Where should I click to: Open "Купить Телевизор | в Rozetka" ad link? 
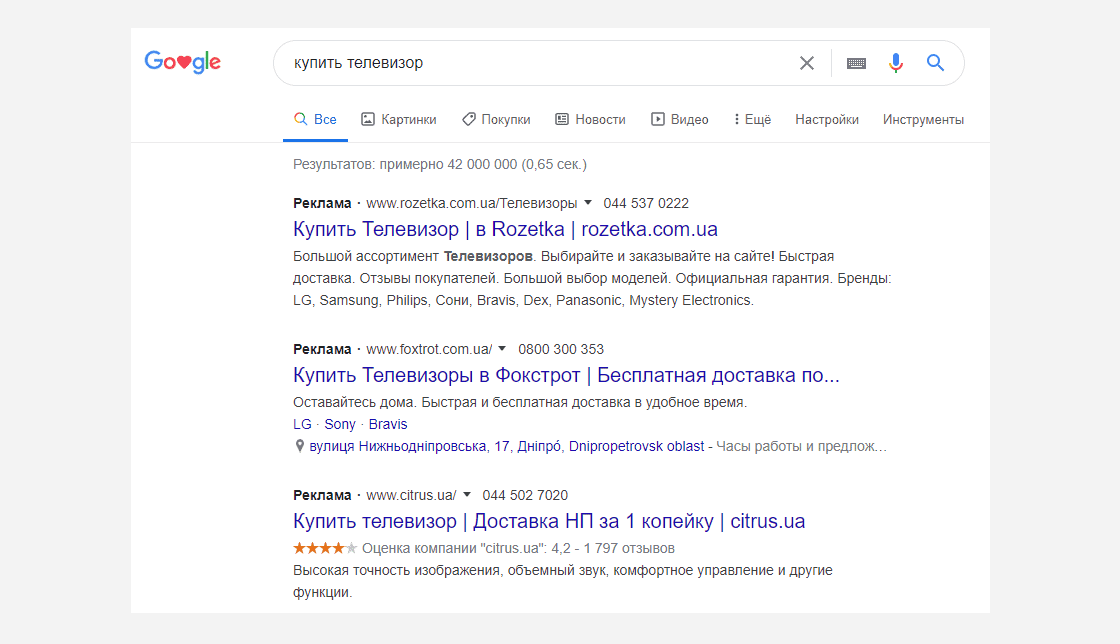[x=505, y=229]
